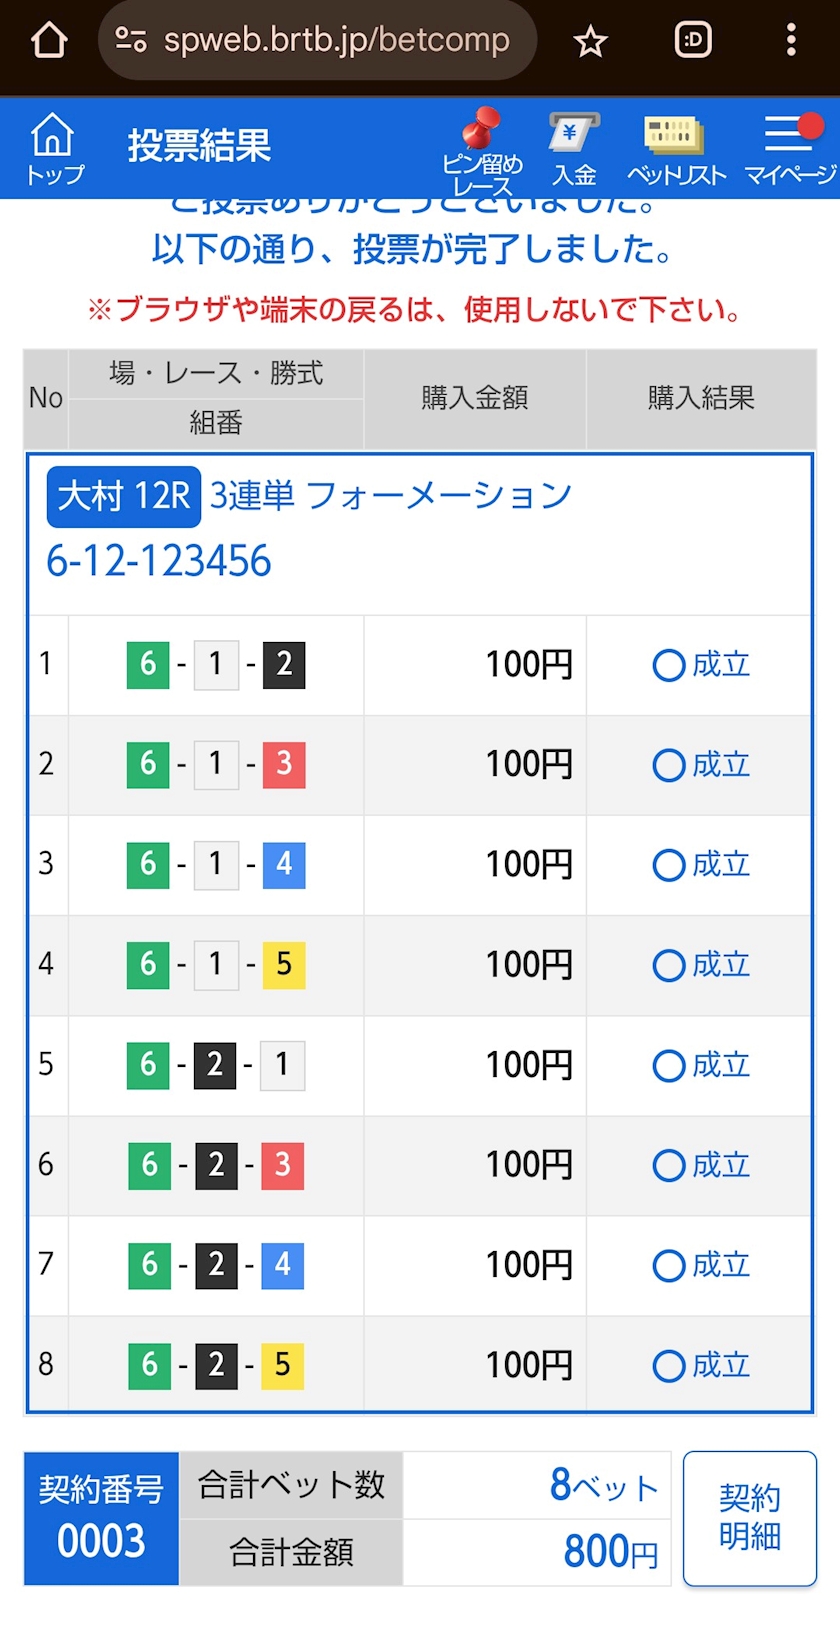Viewport: 840px width, 1649px height.
Task: Open マイページ hamburger menu
Action: tap(790, 150)
